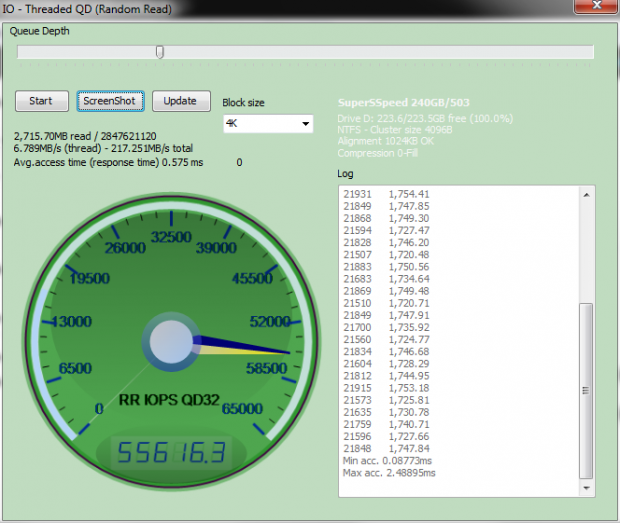
Task: Select log row 21848 1,747.84
Action: (386, 449)
